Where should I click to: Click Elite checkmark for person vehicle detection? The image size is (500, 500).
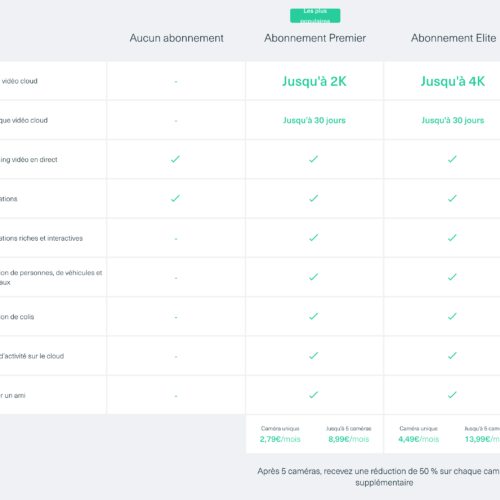pyautogui.click(x=452, y=277)
